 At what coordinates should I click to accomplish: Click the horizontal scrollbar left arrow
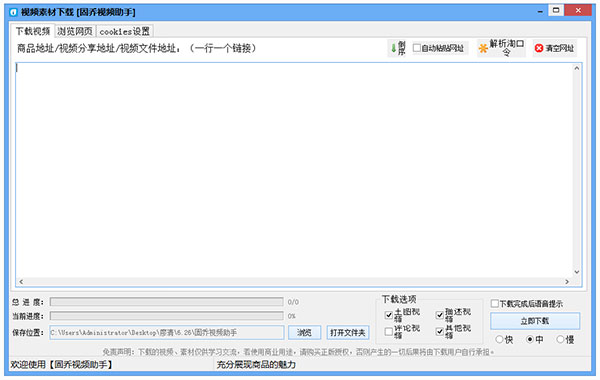coord(21,282)
